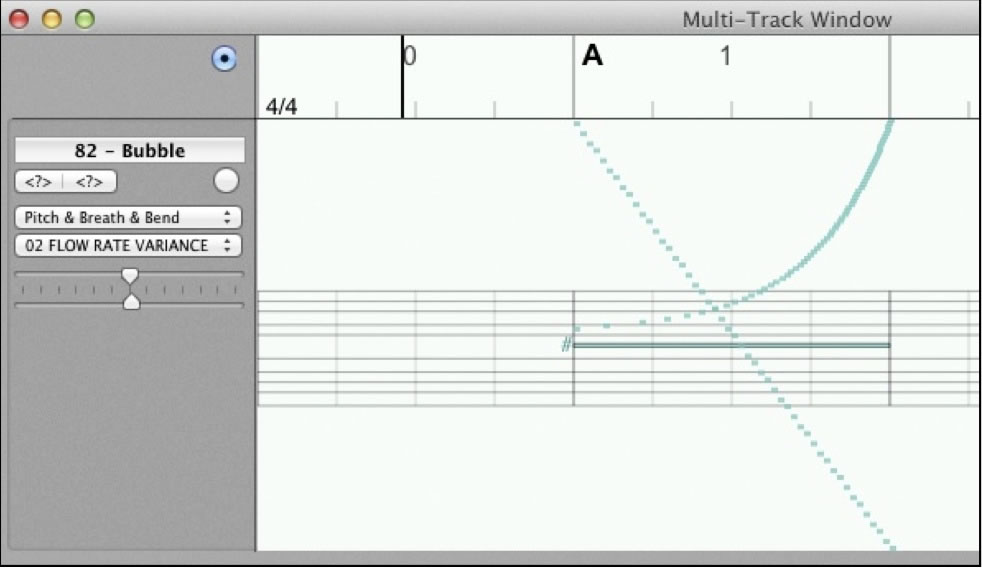Minimize the window with the yellow button
982x568 pixels.
pyautogui.click(x=52, y=19)
